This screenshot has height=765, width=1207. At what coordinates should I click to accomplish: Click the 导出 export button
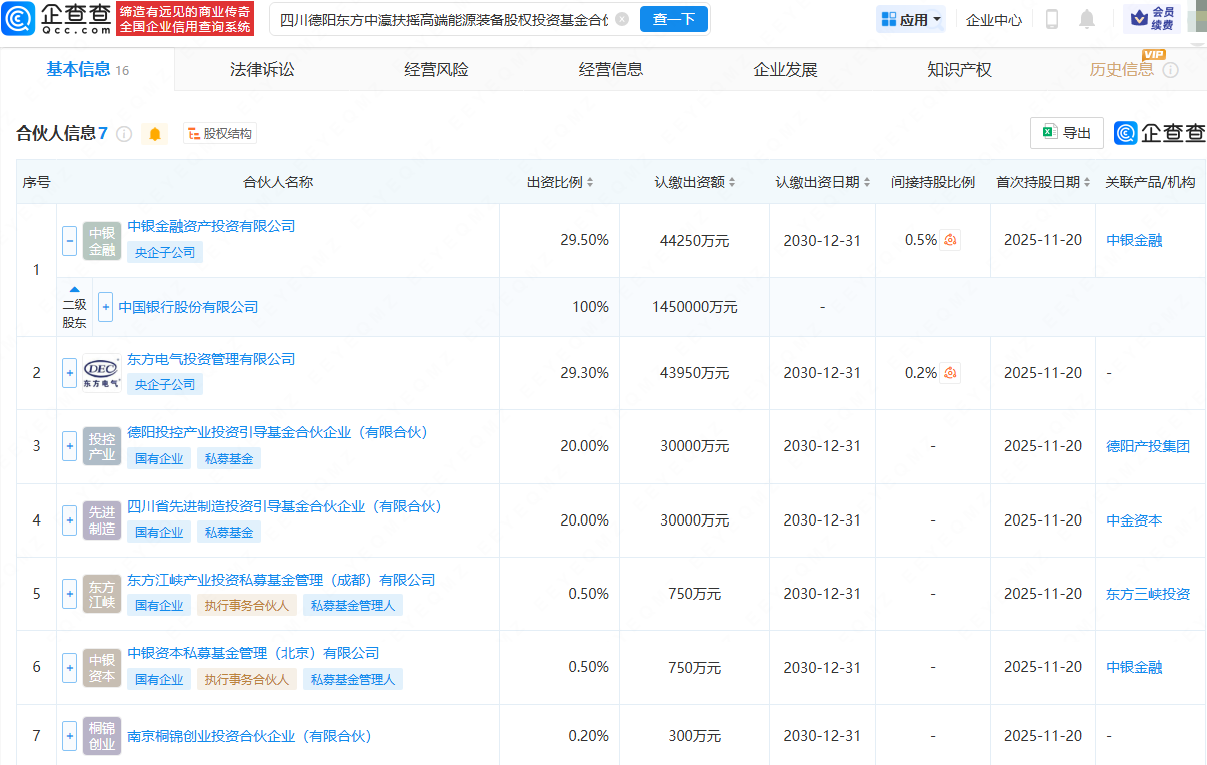click(1066, 133)
